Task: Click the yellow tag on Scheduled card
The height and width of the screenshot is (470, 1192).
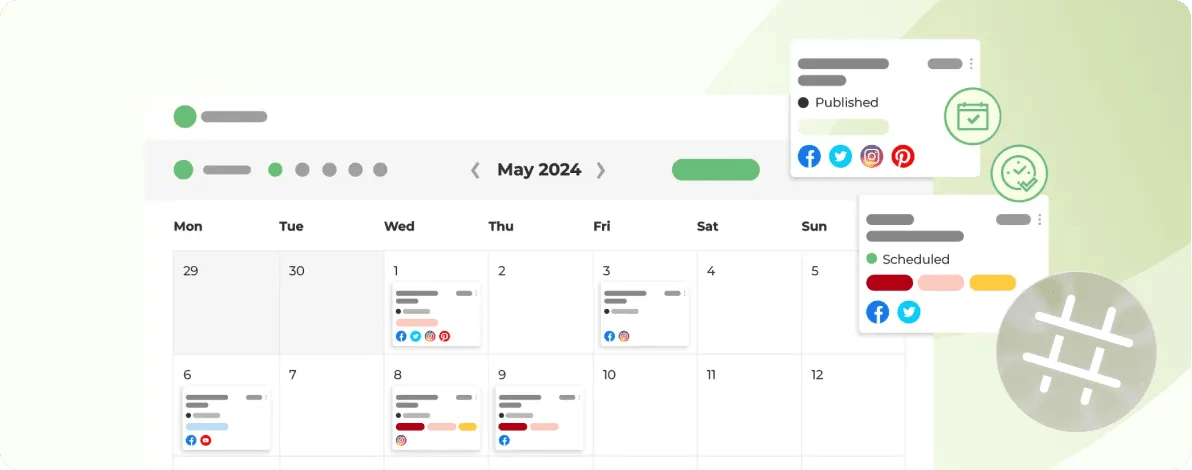Action: [x=993, y=283]
